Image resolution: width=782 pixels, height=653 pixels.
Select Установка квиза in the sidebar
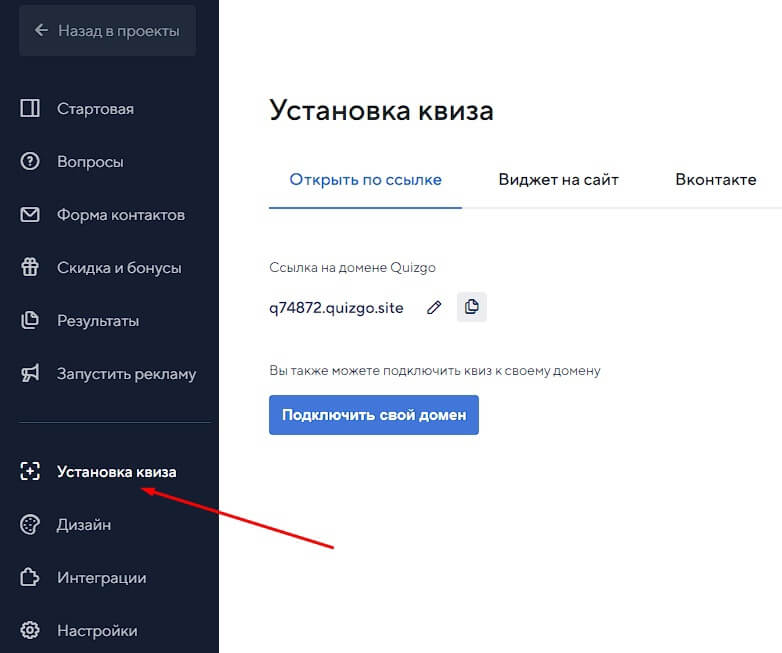116,472
